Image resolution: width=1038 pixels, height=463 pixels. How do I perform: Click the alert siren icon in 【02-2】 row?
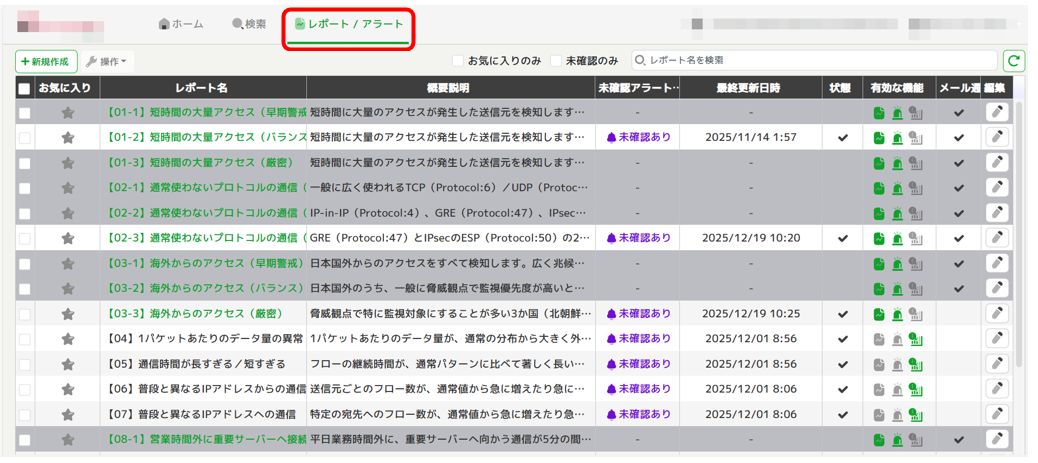pos(898,213)
